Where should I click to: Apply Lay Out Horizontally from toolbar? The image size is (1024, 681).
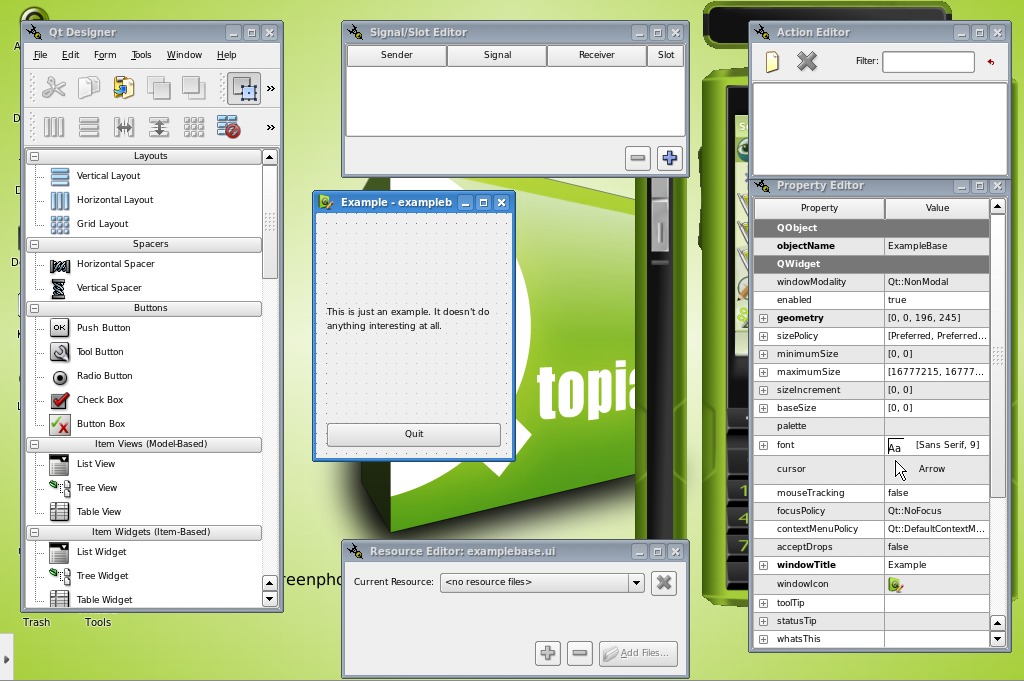point(54,127)
